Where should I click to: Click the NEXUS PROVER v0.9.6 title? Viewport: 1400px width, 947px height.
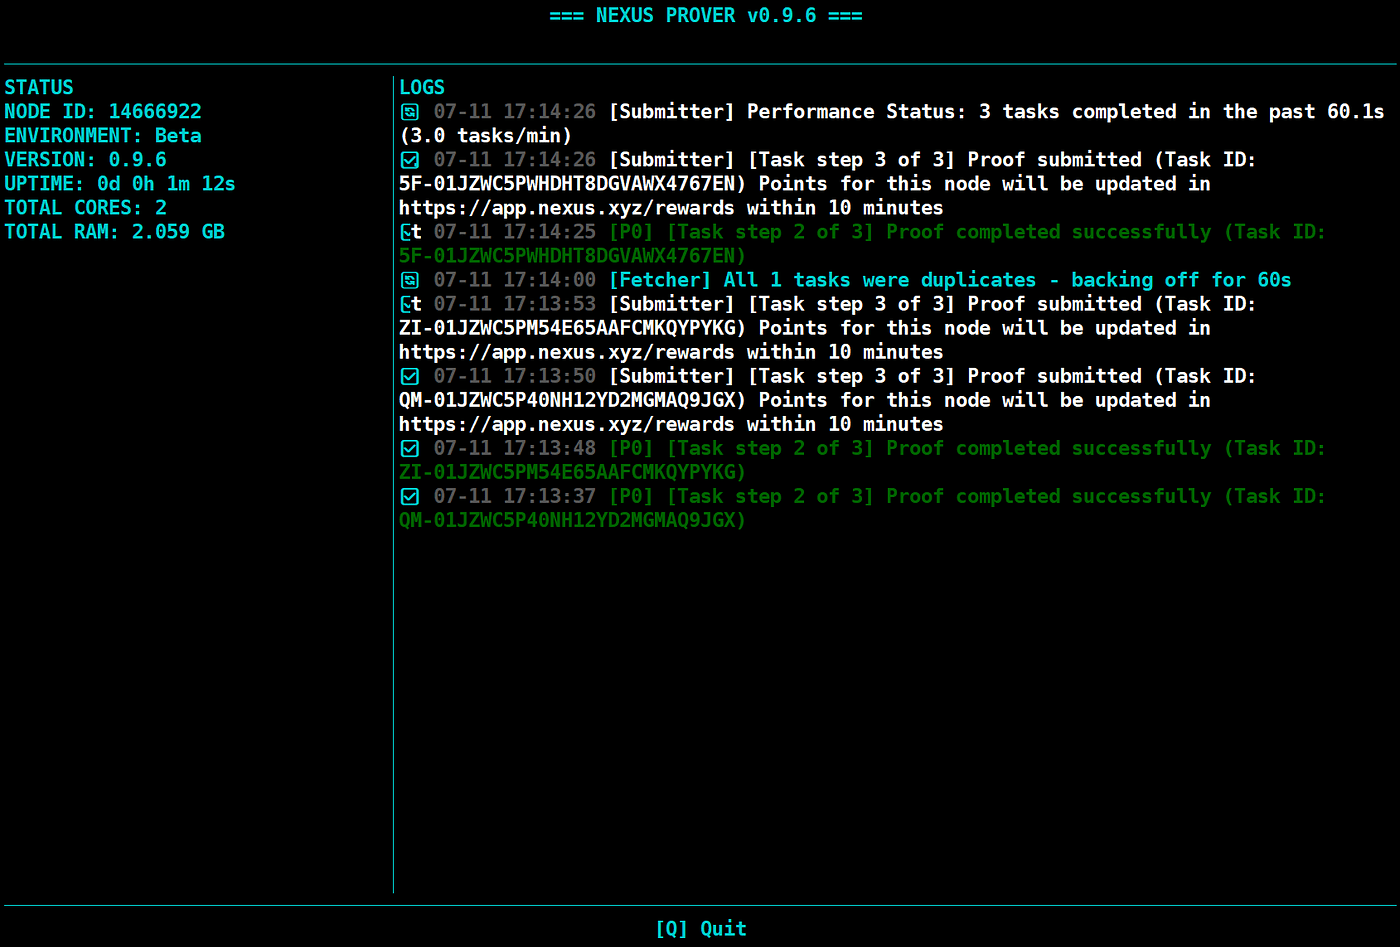706,15
